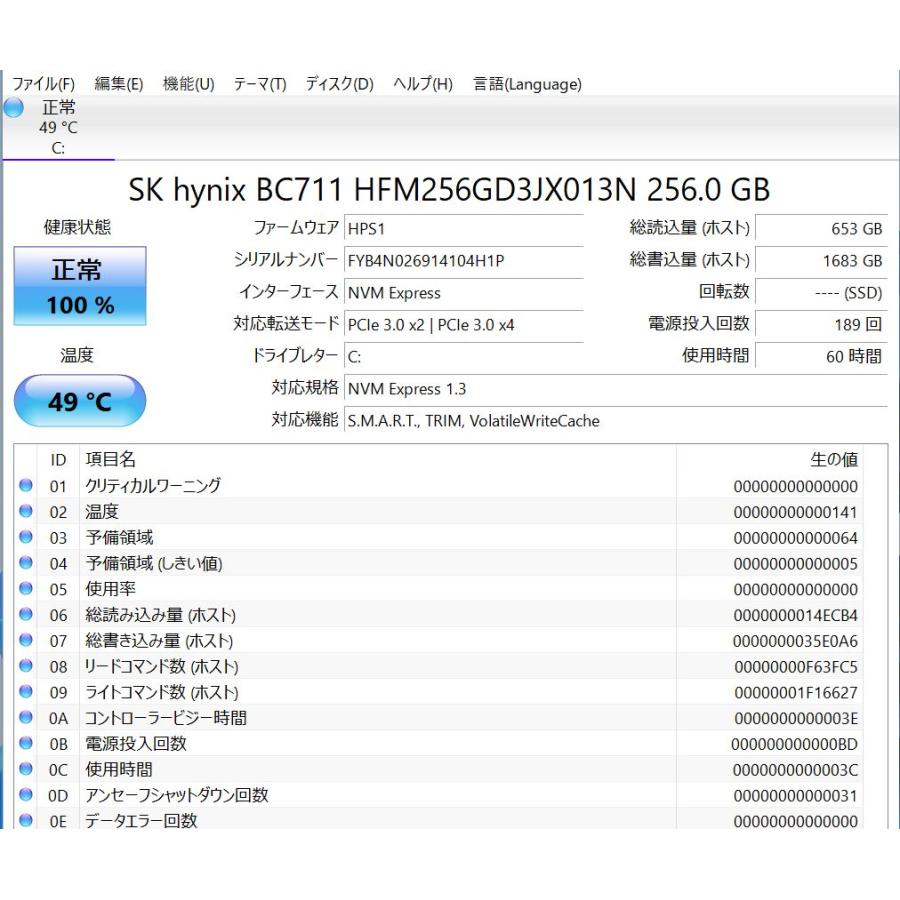Click status dot for row 0E データエラー回数

(26, 820)
